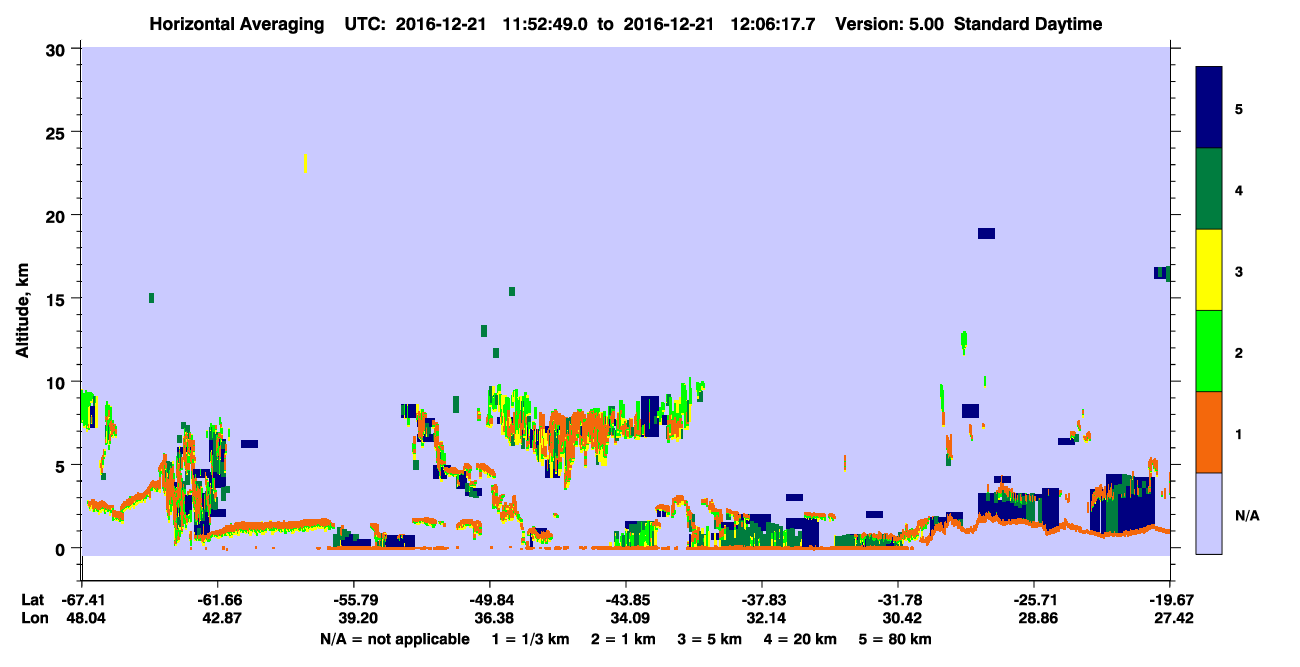The image size is (1300, 667).
Task: Click the latitude value '-61.66'
Action: pos(217,599)
